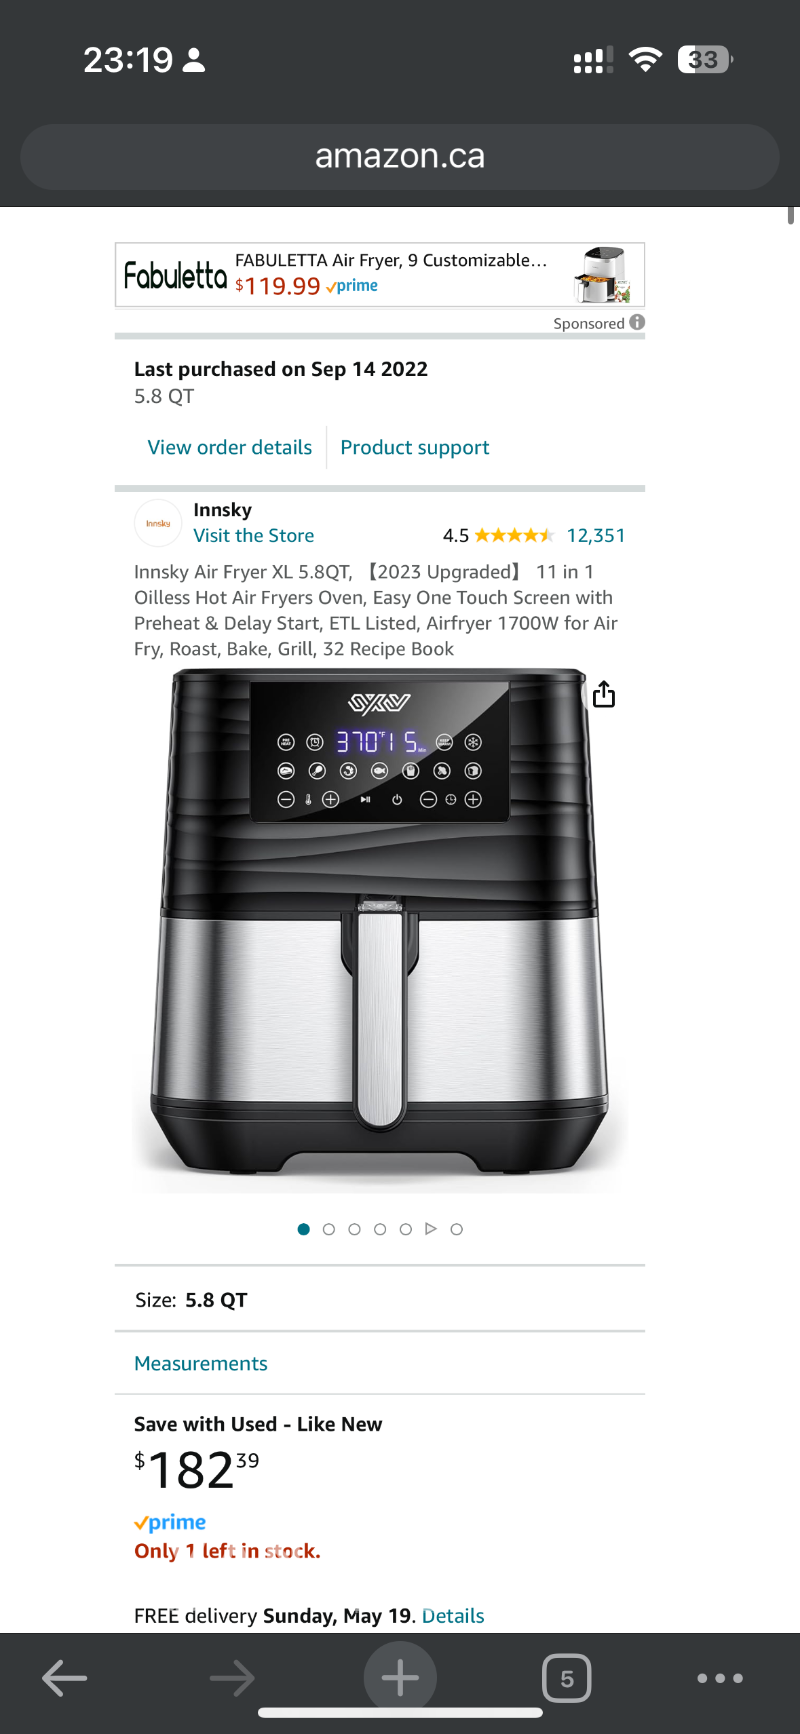Viewport: 800px width, 1734px height.
Task: Go back with browser back arrow
Action: 65,1678
